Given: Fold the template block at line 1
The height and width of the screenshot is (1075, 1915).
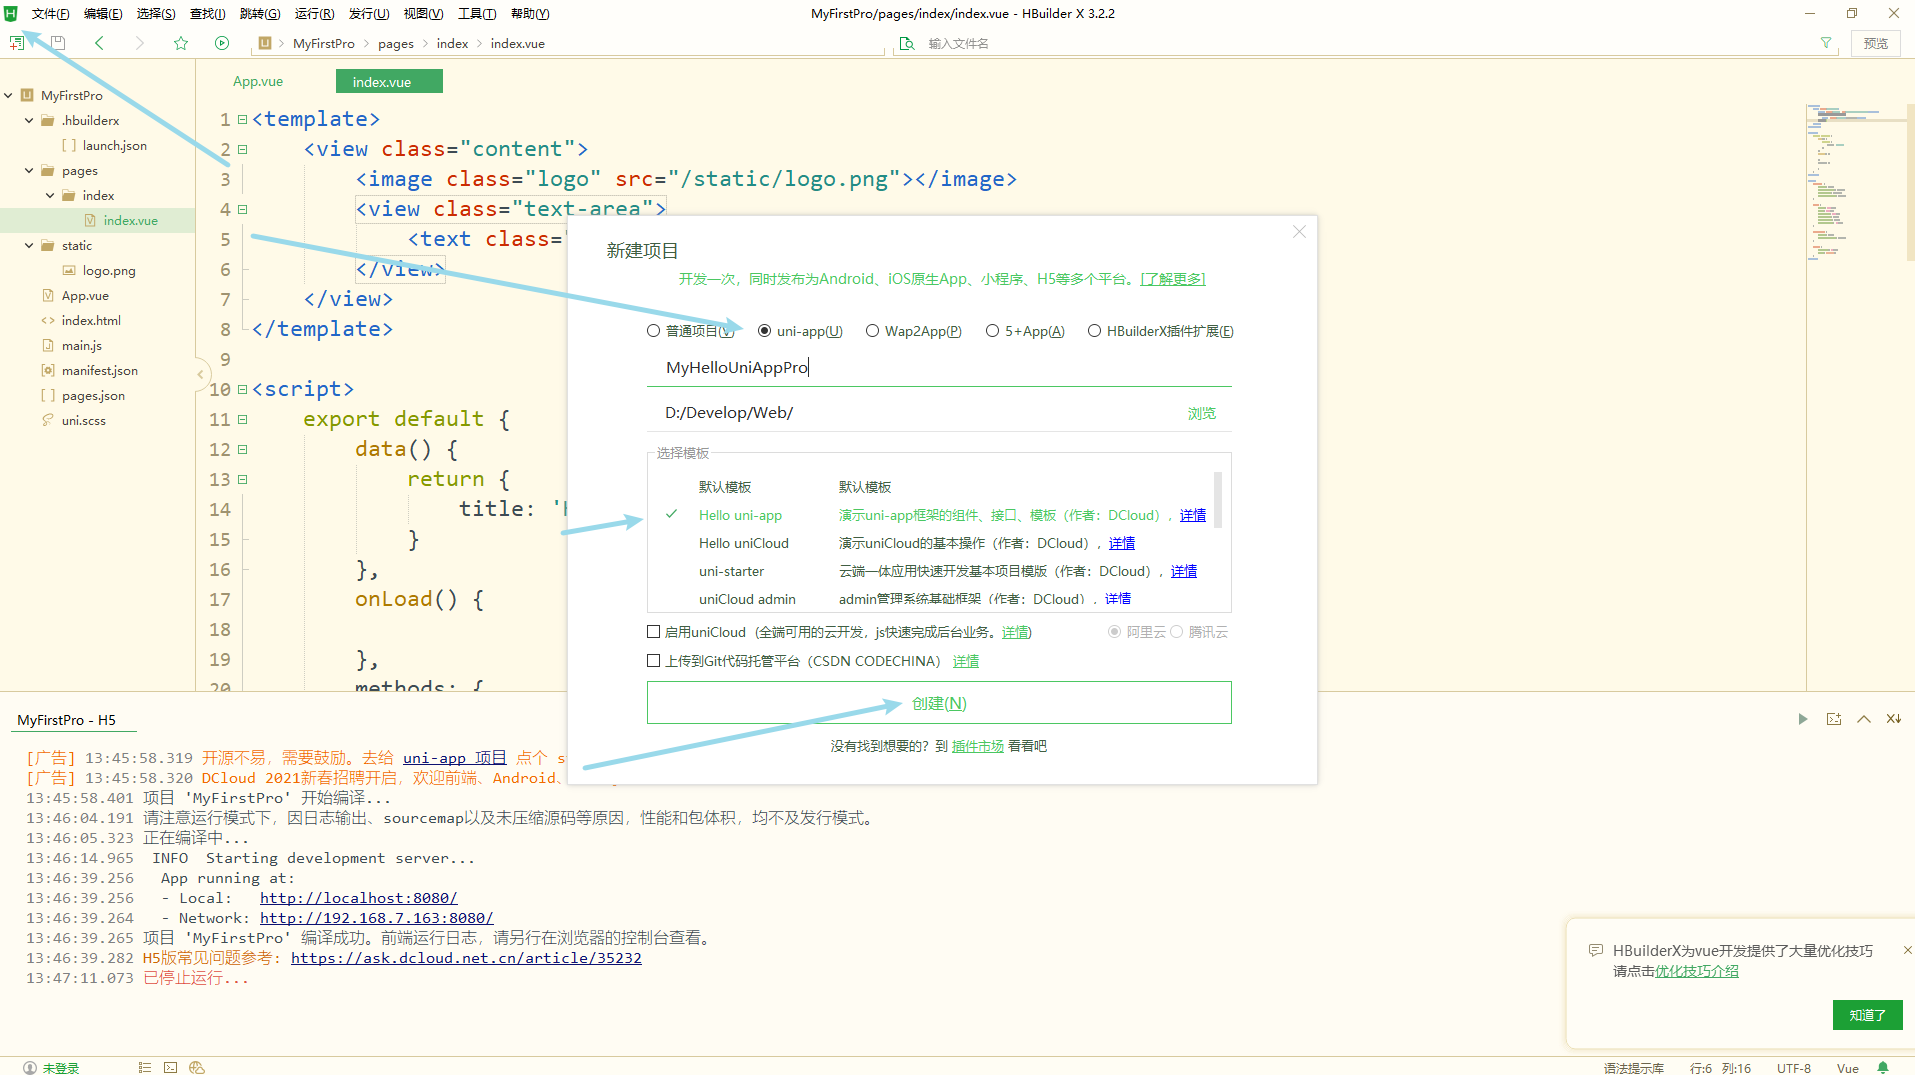Looking at the screenshot, I should tap(243, 120).
